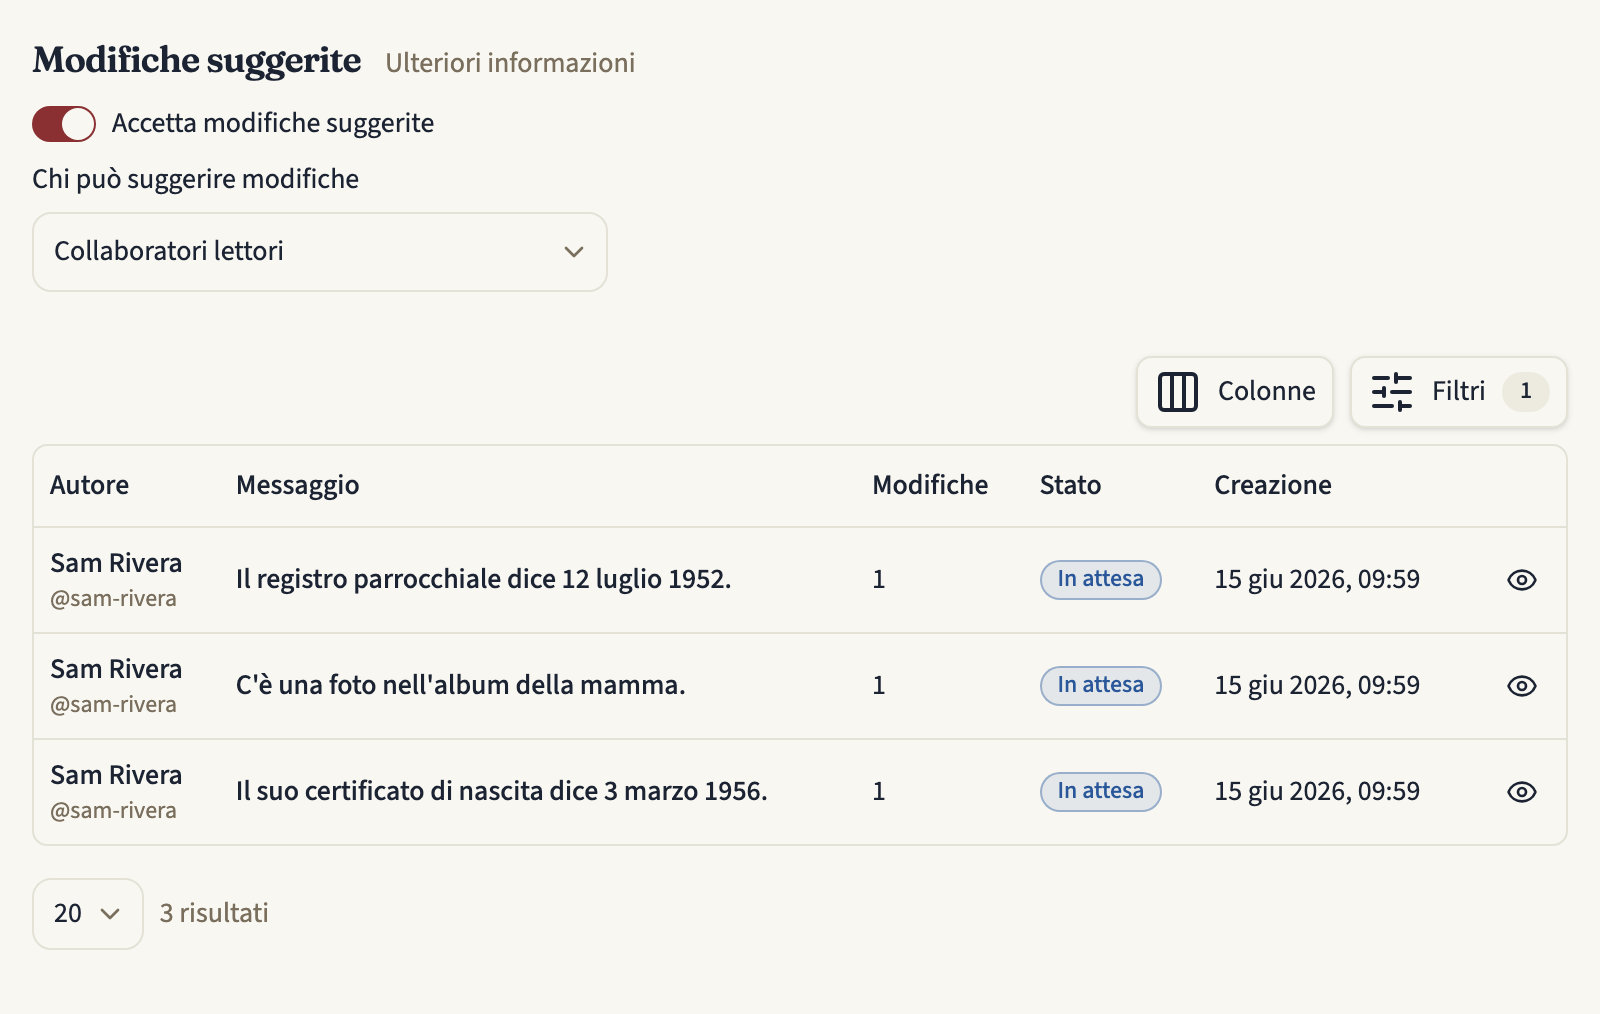View the suggestion about foto nell'album
The width and height of the screenshot is (1600, 1014).
(1521, 686)
